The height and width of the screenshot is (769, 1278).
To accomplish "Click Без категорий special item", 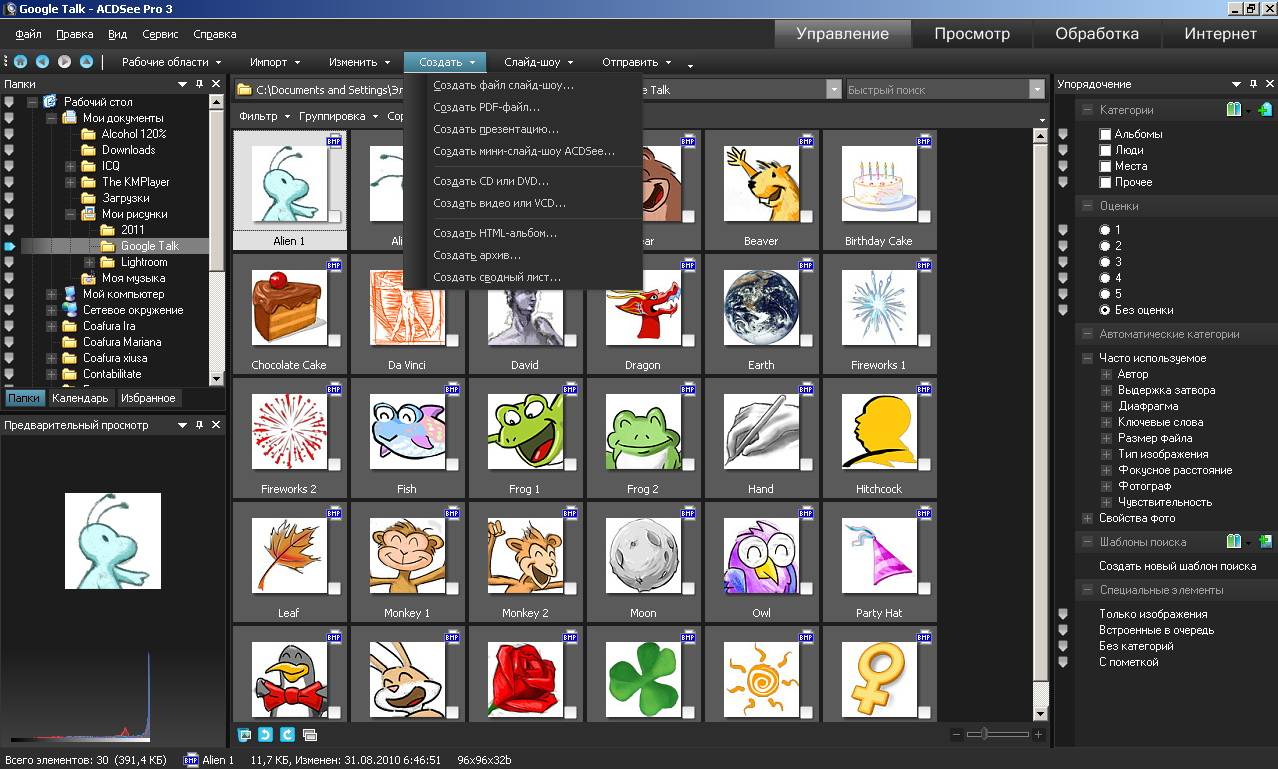I will point(1136,646).
